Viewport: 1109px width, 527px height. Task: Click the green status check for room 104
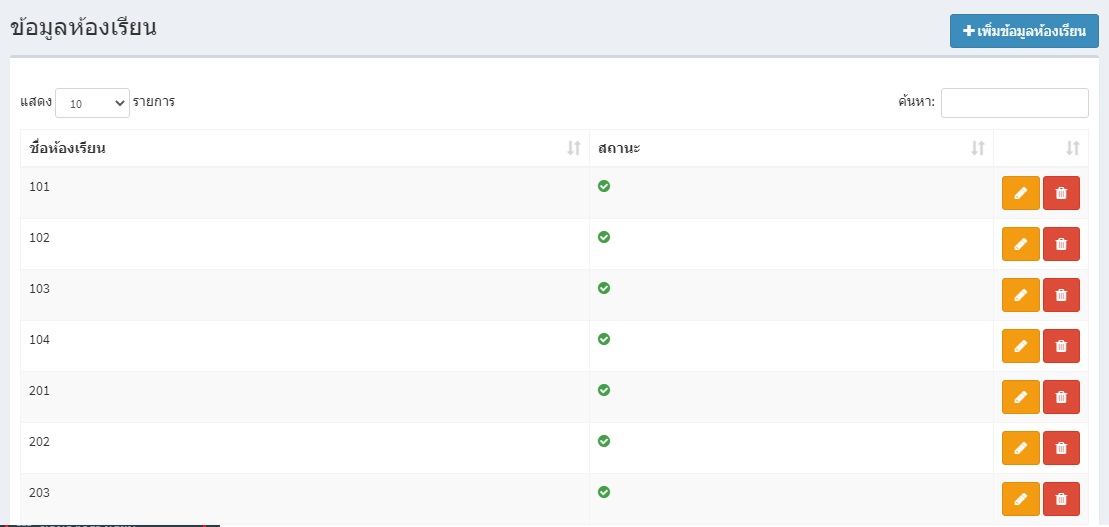point(604,339)
